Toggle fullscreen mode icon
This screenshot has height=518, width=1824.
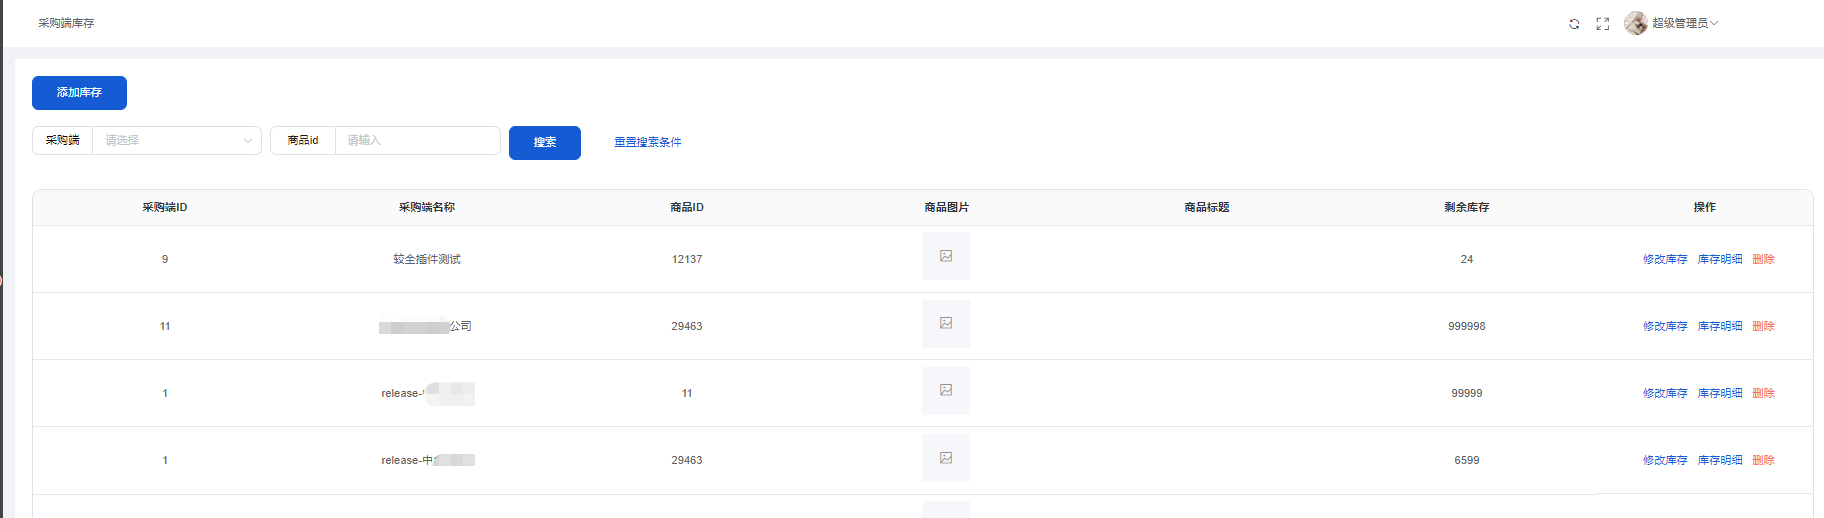[x=1603, y=24]
